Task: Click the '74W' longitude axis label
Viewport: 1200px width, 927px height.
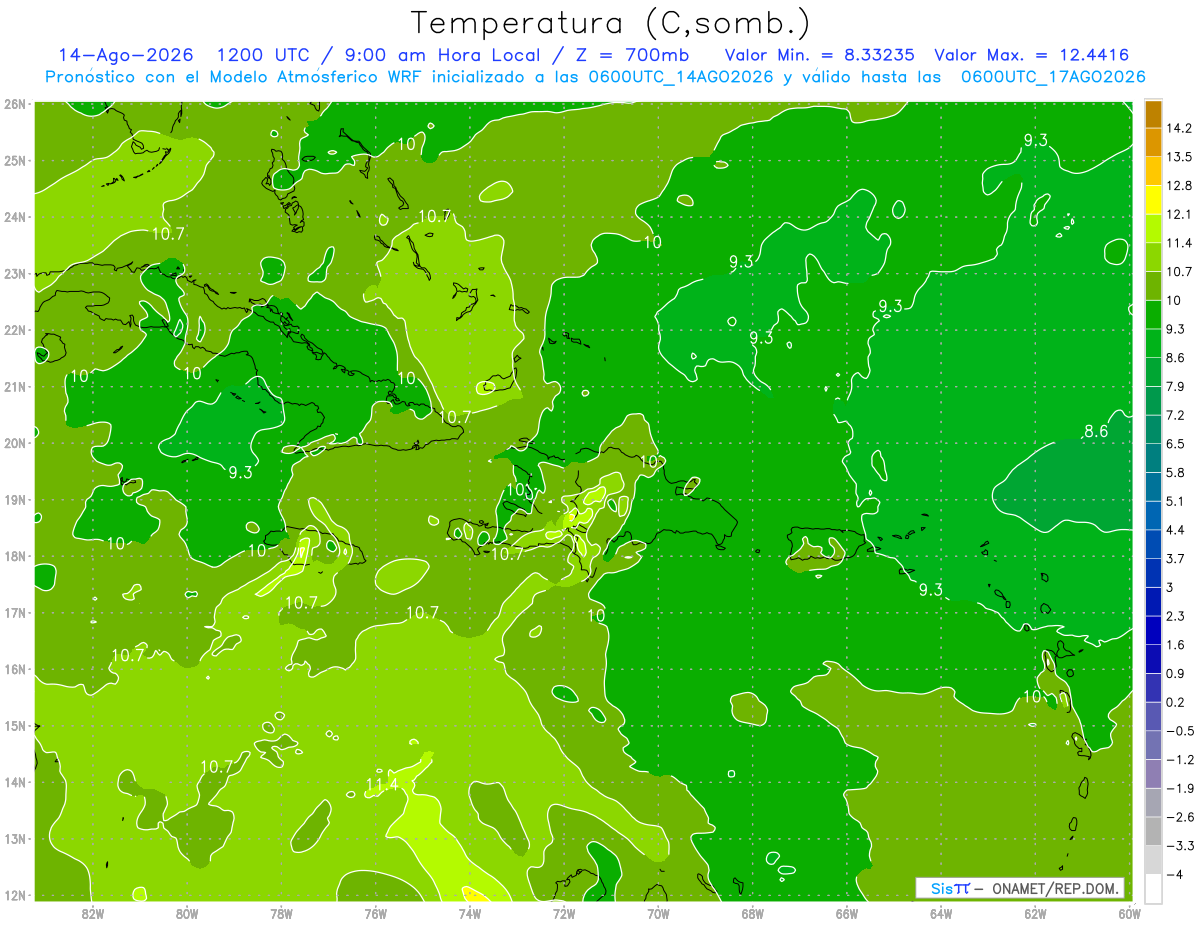Action: point(470,913)
